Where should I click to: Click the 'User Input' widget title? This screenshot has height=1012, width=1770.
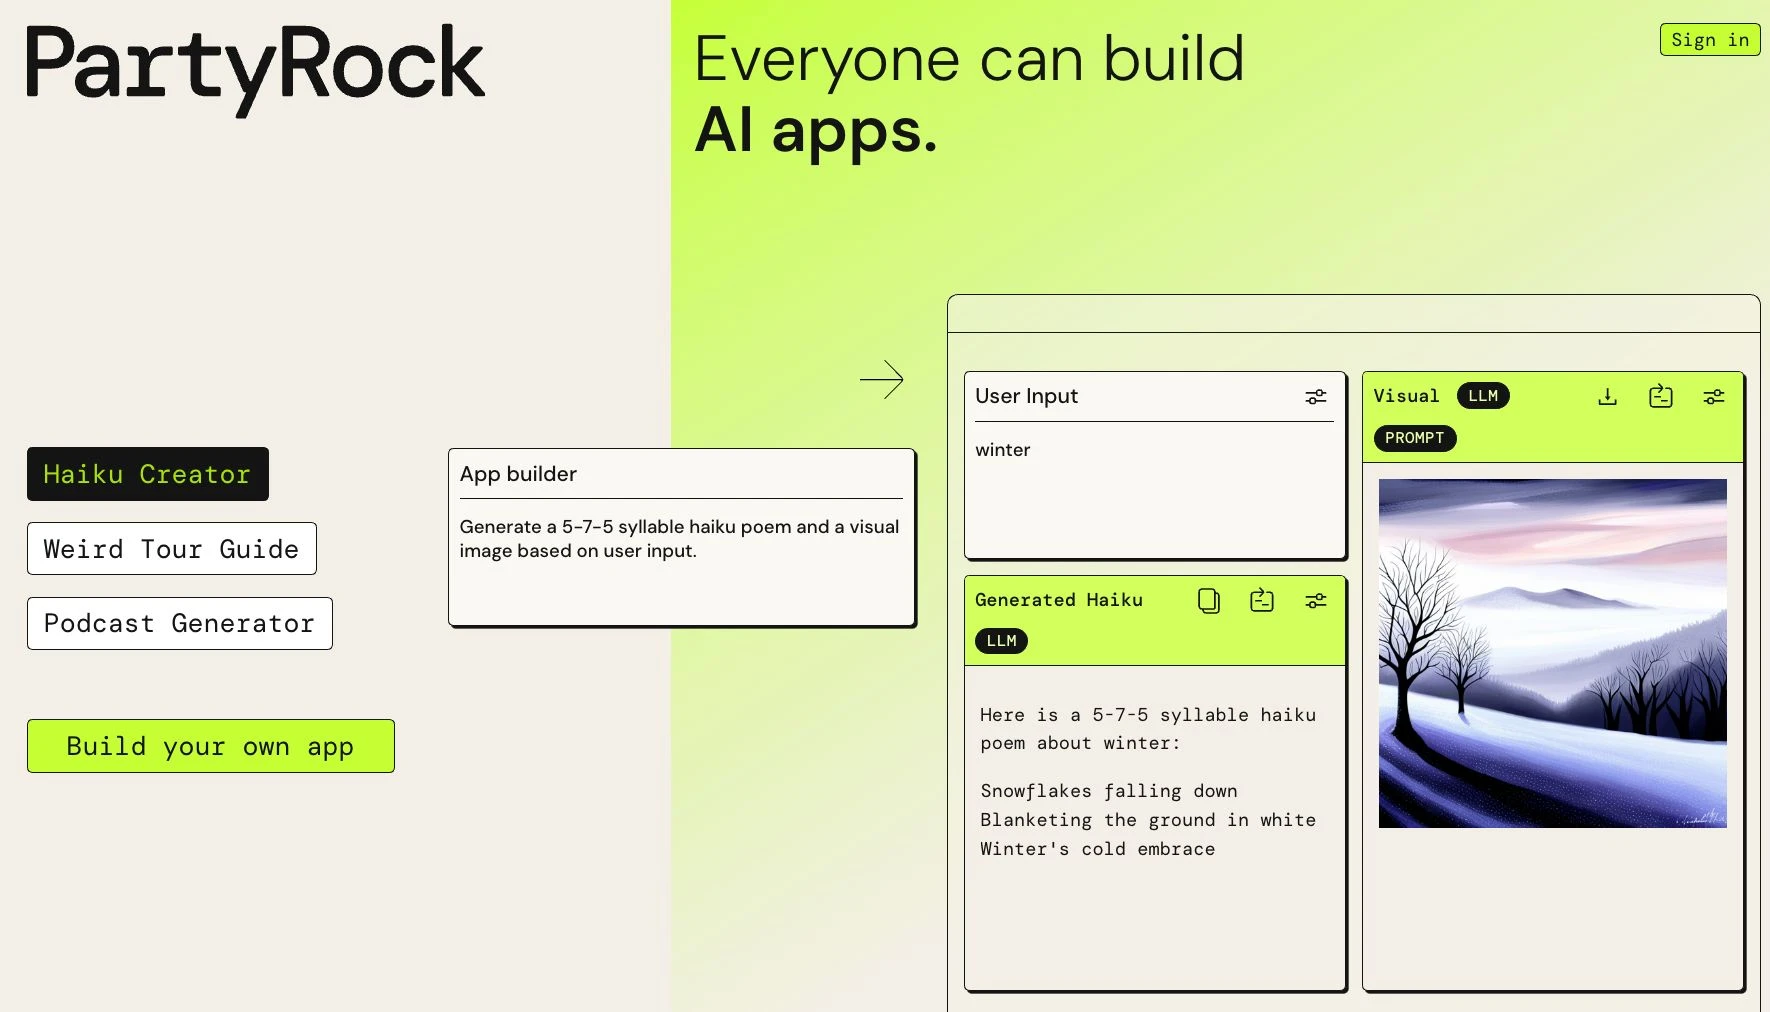point(1027,396)
